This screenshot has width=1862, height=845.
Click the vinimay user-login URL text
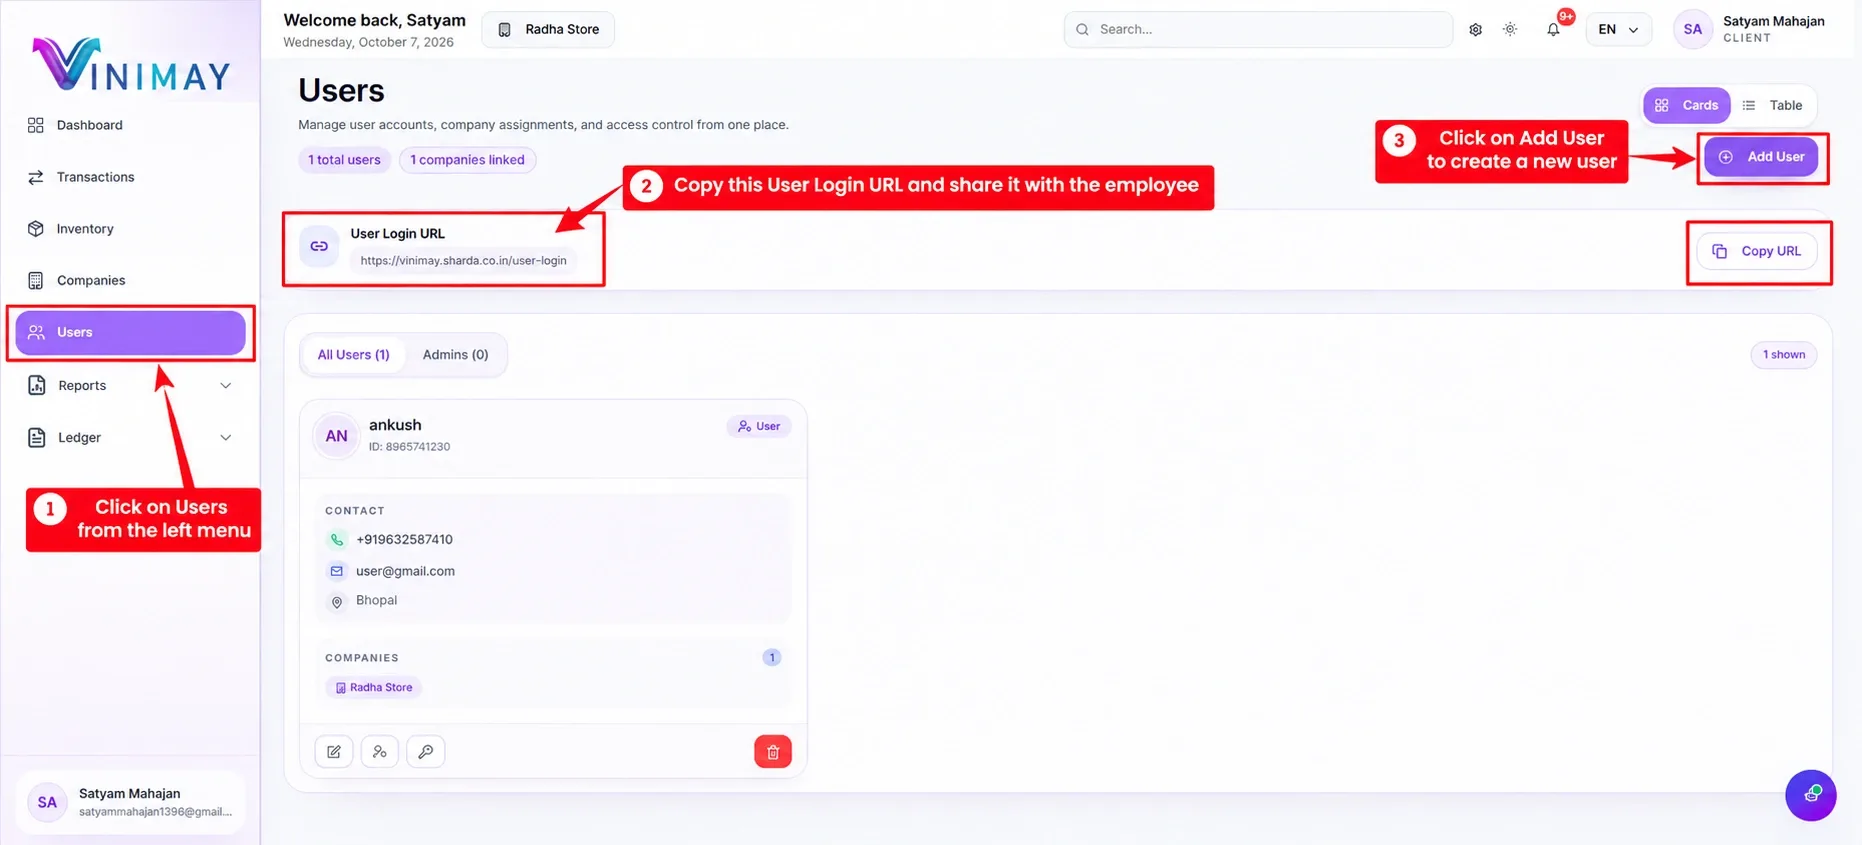(463, 260)
